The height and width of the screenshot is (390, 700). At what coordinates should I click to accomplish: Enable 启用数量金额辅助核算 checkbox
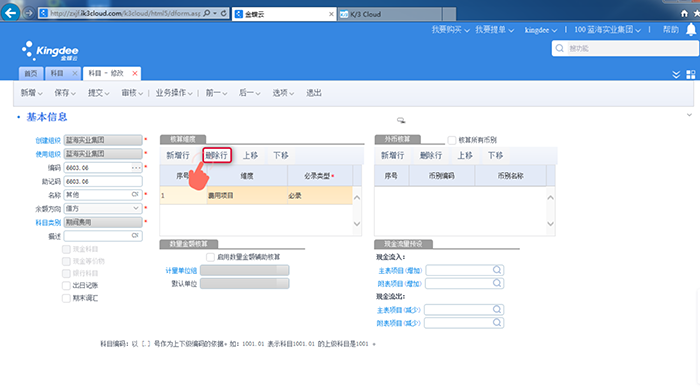point(210,257)
